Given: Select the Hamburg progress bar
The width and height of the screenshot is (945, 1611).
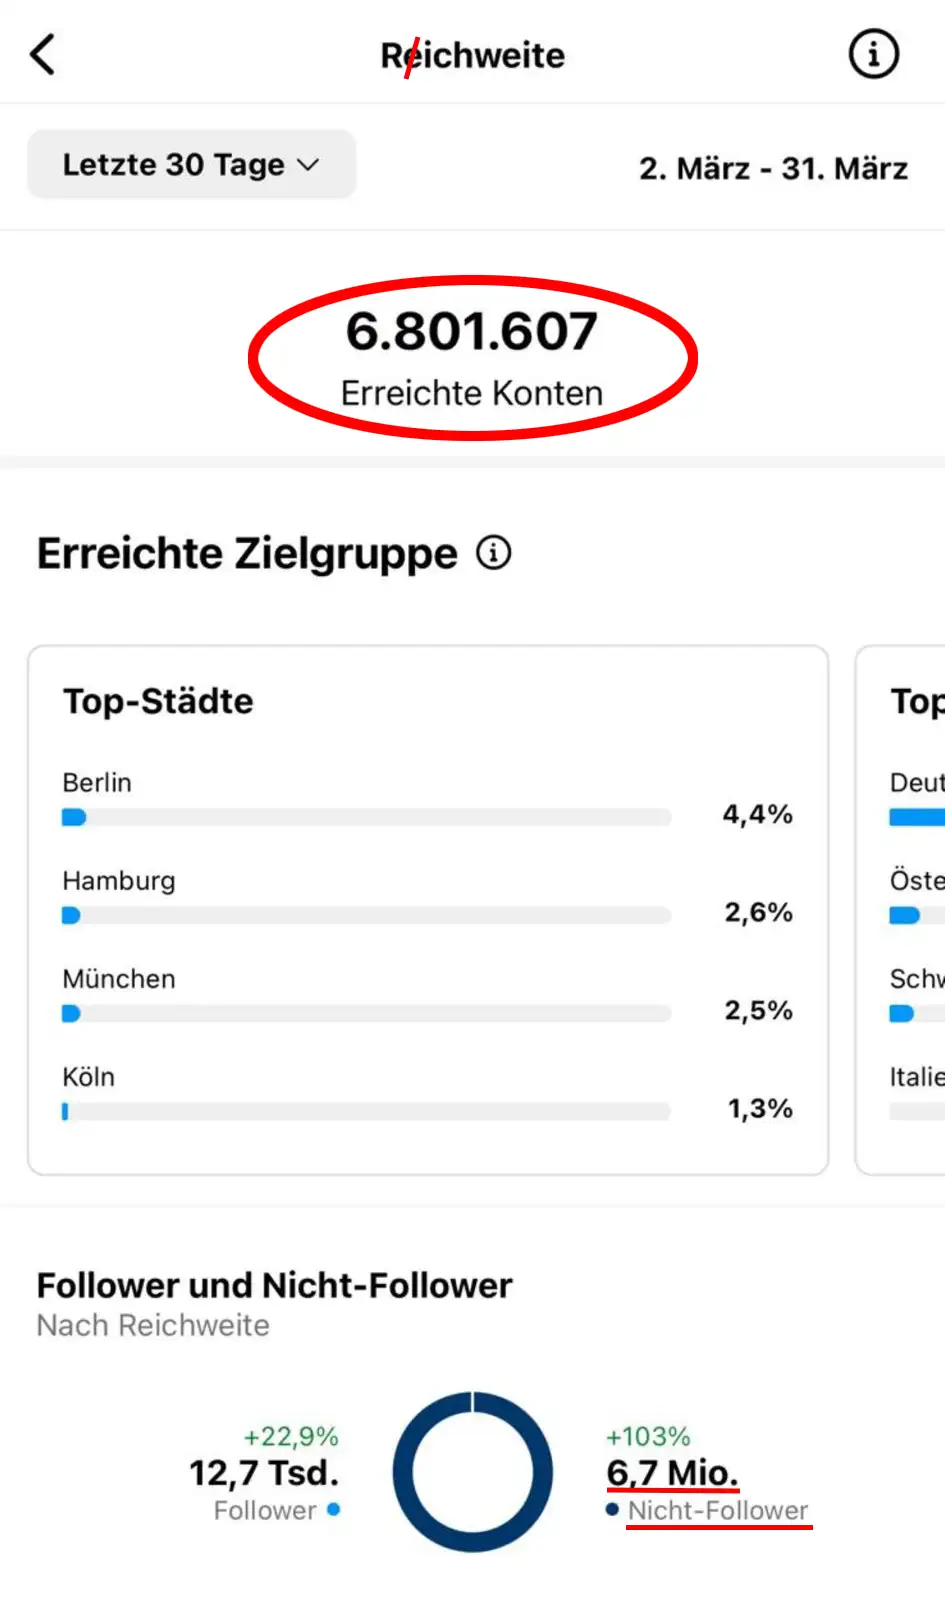Looking at the screenshot, I should [x=366, y=915].
